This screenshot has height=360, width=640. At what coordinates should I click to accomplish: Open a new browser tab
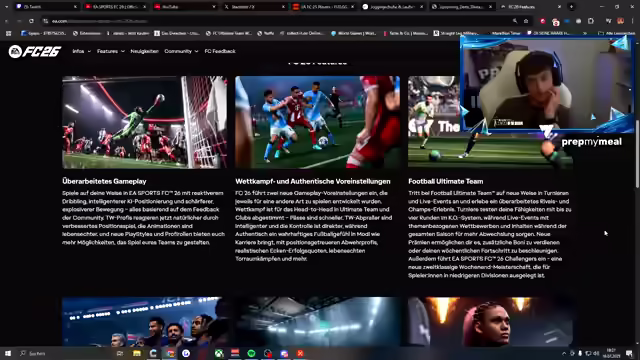click(x=571, y=7)
